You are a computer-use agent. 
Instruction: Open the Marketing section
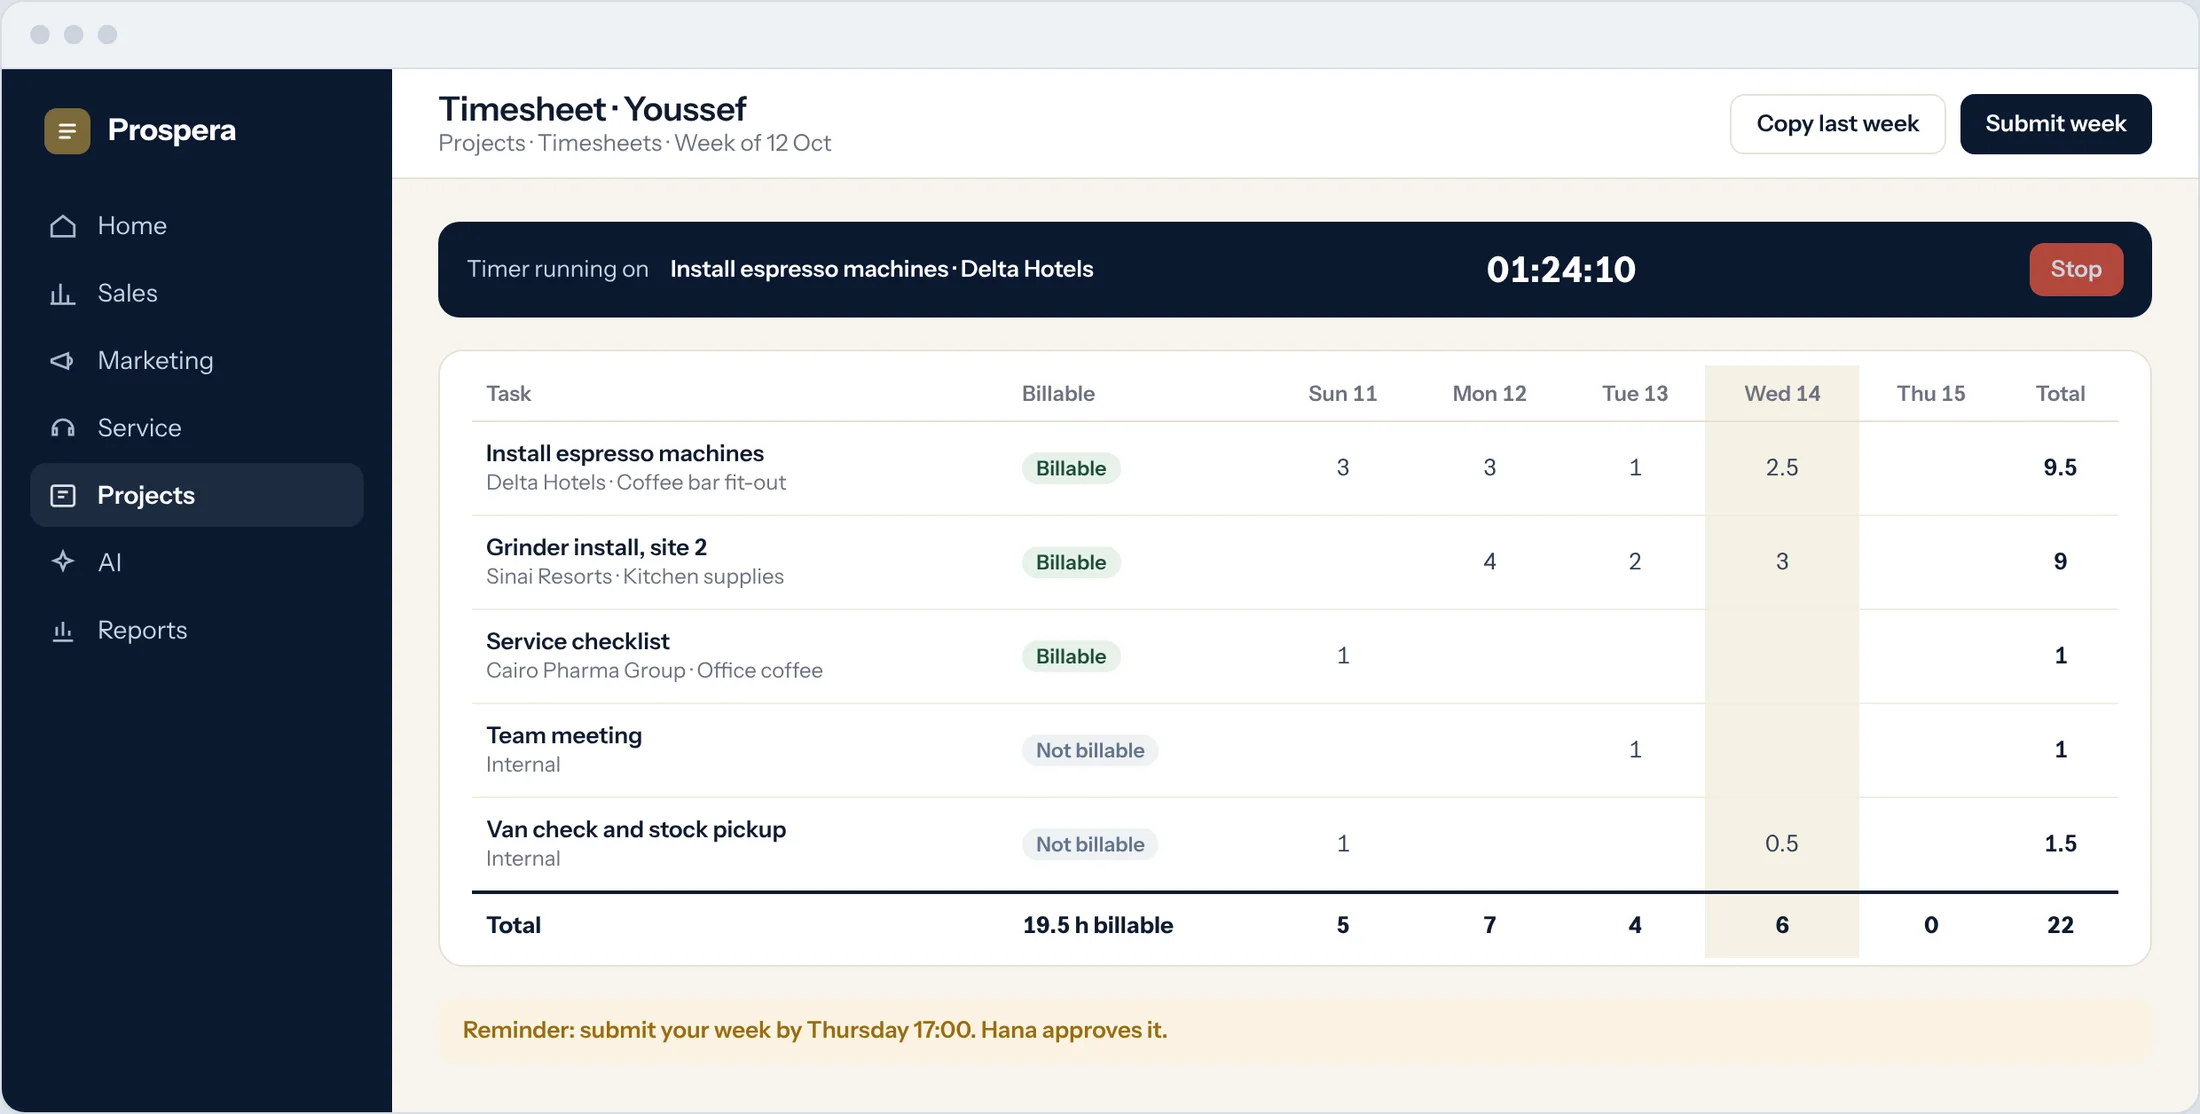(197, 360)
